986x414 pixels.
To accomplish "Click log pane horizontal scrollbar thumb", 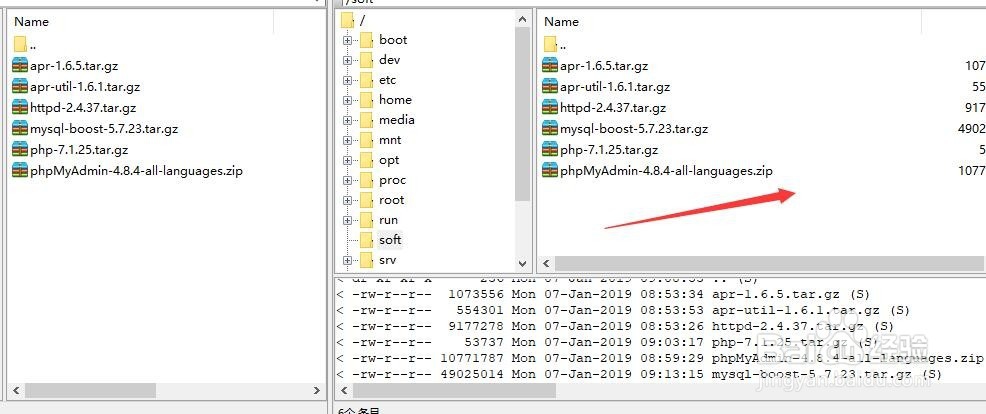I will click(x=455, y=391).
